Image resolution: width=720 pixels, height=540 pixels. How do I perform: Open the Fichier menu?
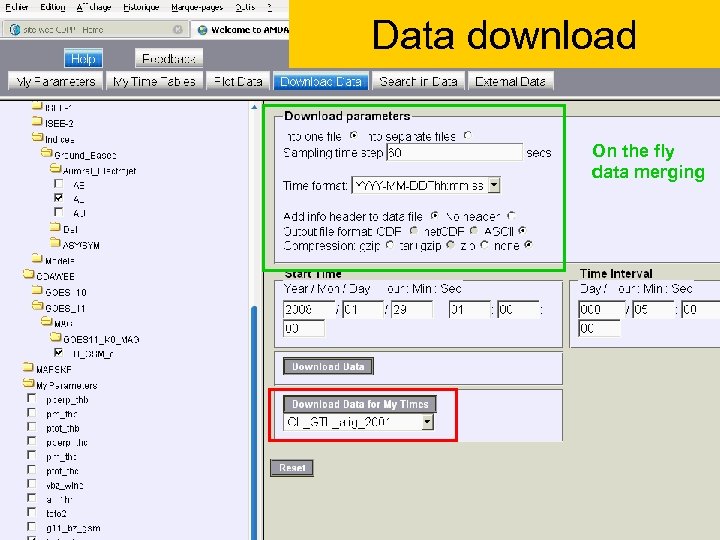17,7
